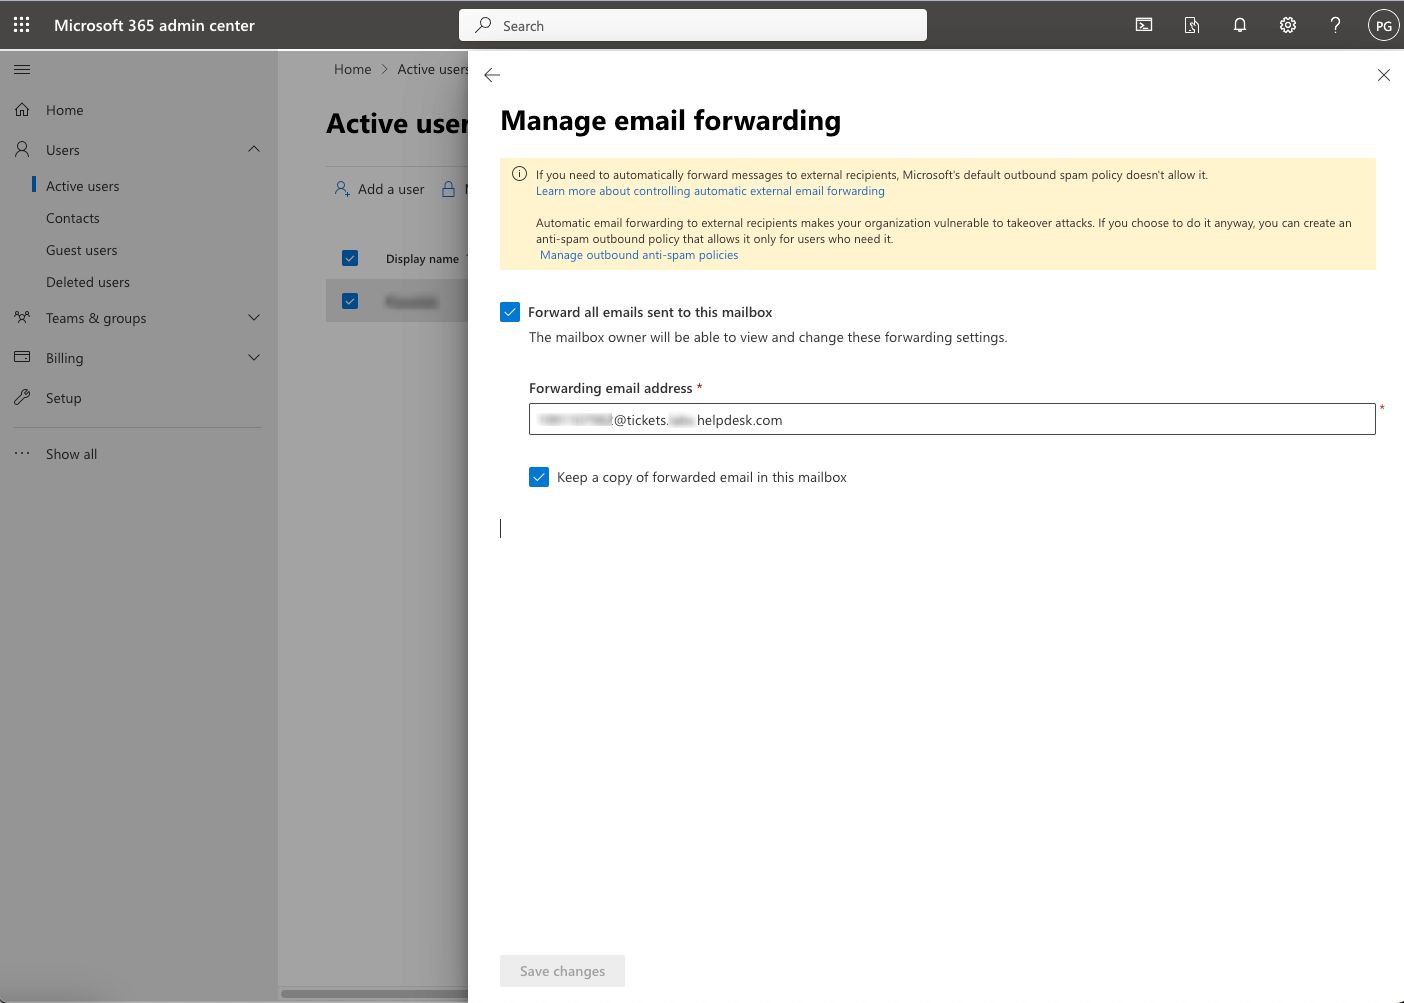Image resolution: width=1404 pixels, height=1003 pixels.
Task: Go back using the panel back arrow
Action: 491,75
